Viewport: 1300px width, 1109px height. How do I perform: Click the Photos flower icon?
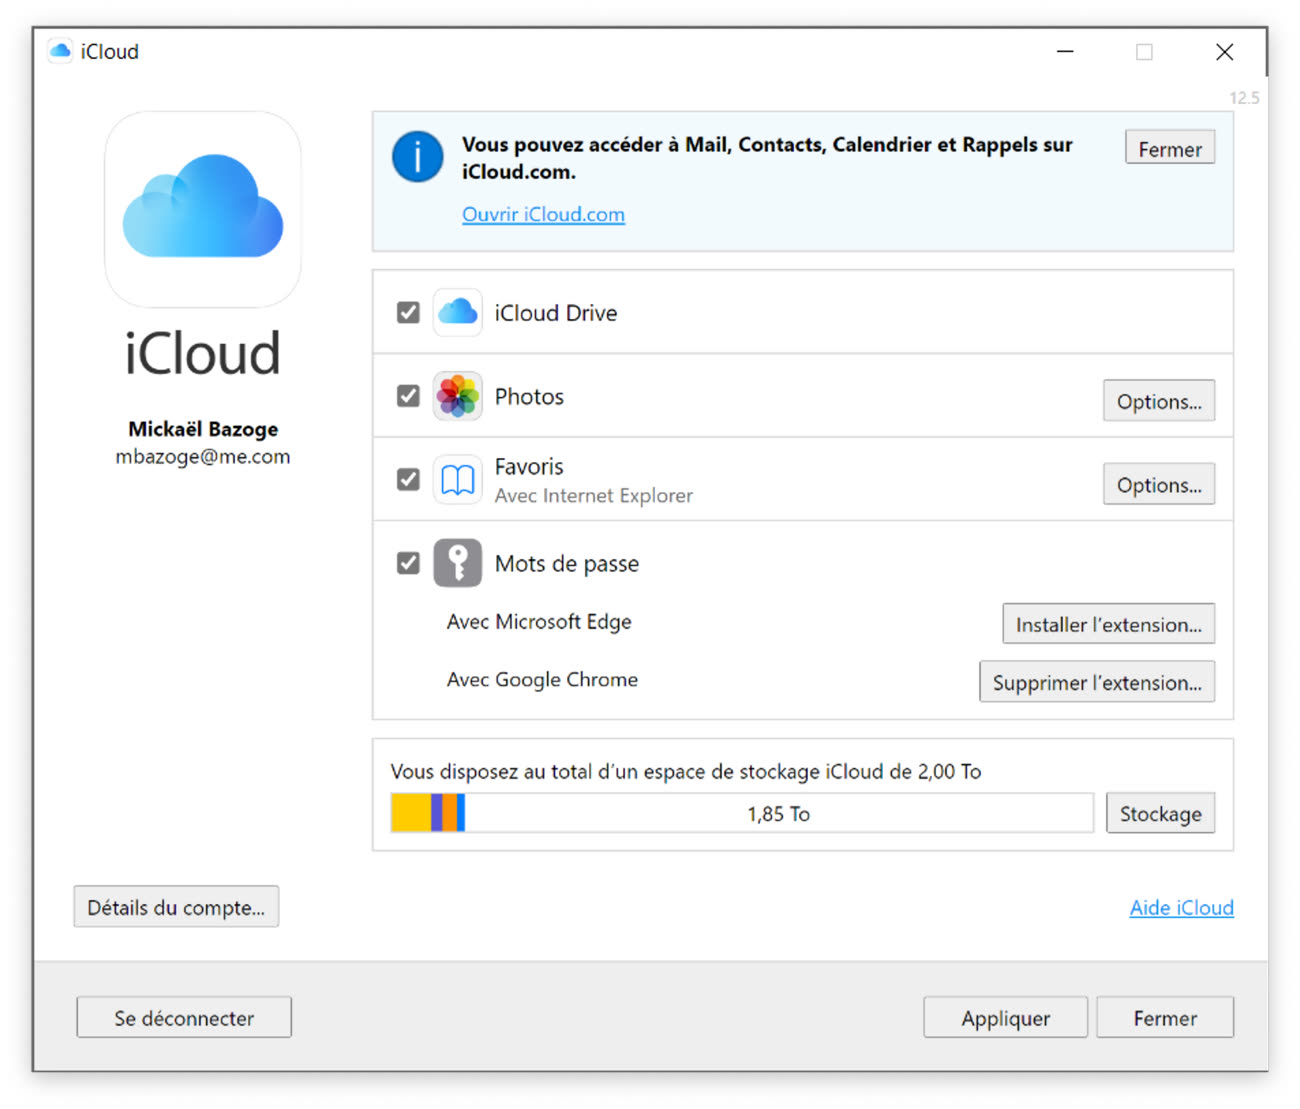pyautogui.click(x=458, y=396)
